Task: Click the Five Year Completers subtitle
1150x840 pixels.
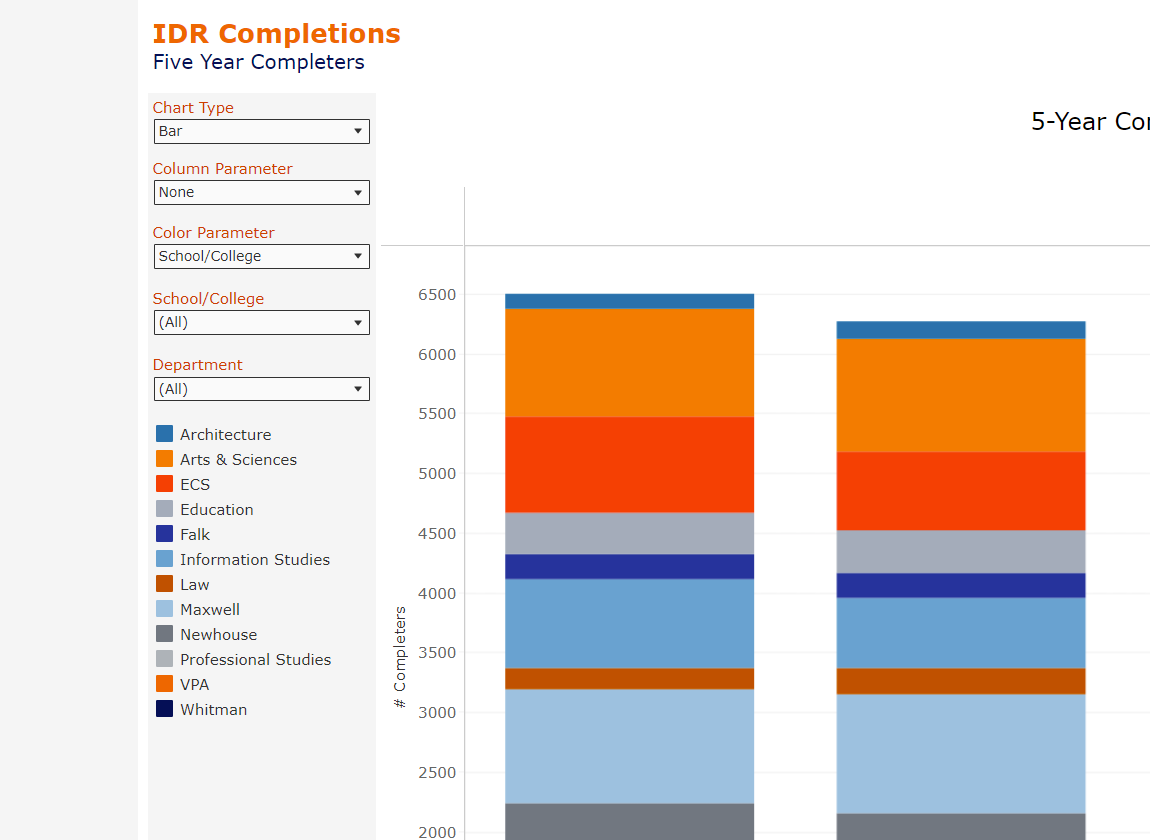Action: (258, 62)
